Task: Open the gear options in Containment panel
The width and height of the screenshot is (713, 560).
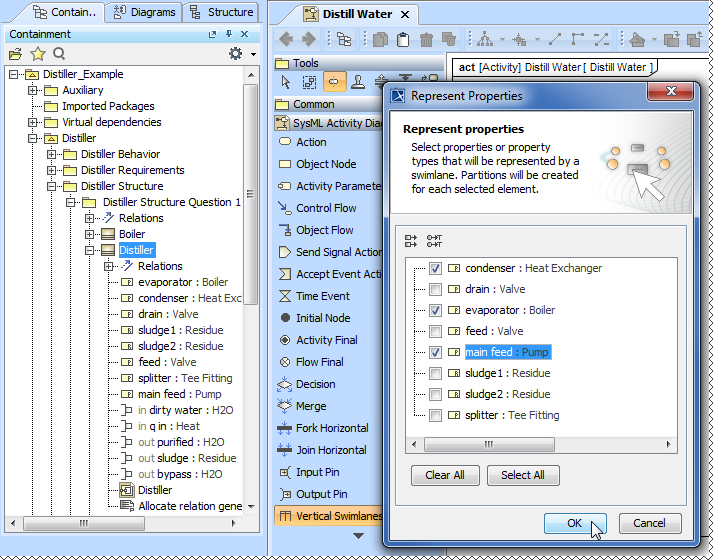Action: tap(236, 54)
